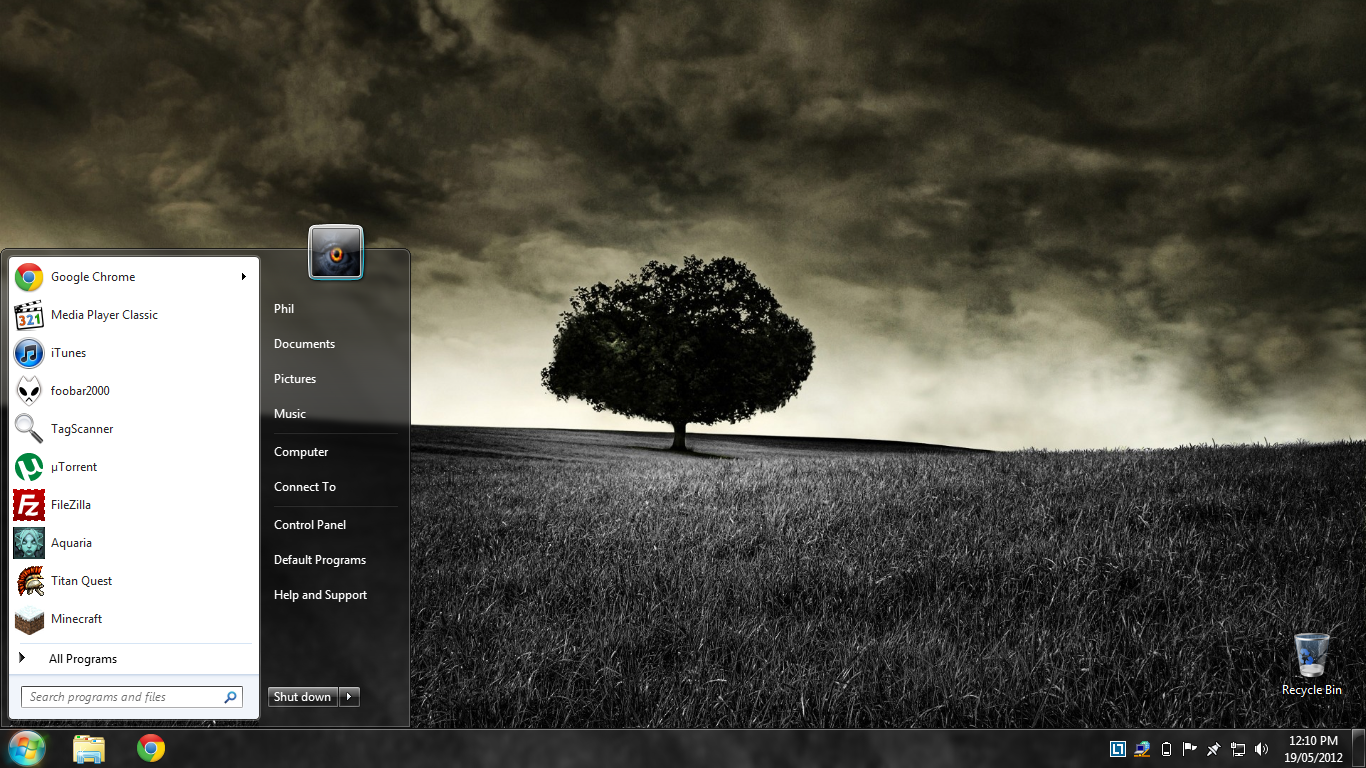Click the Search programs and files box

120,697
